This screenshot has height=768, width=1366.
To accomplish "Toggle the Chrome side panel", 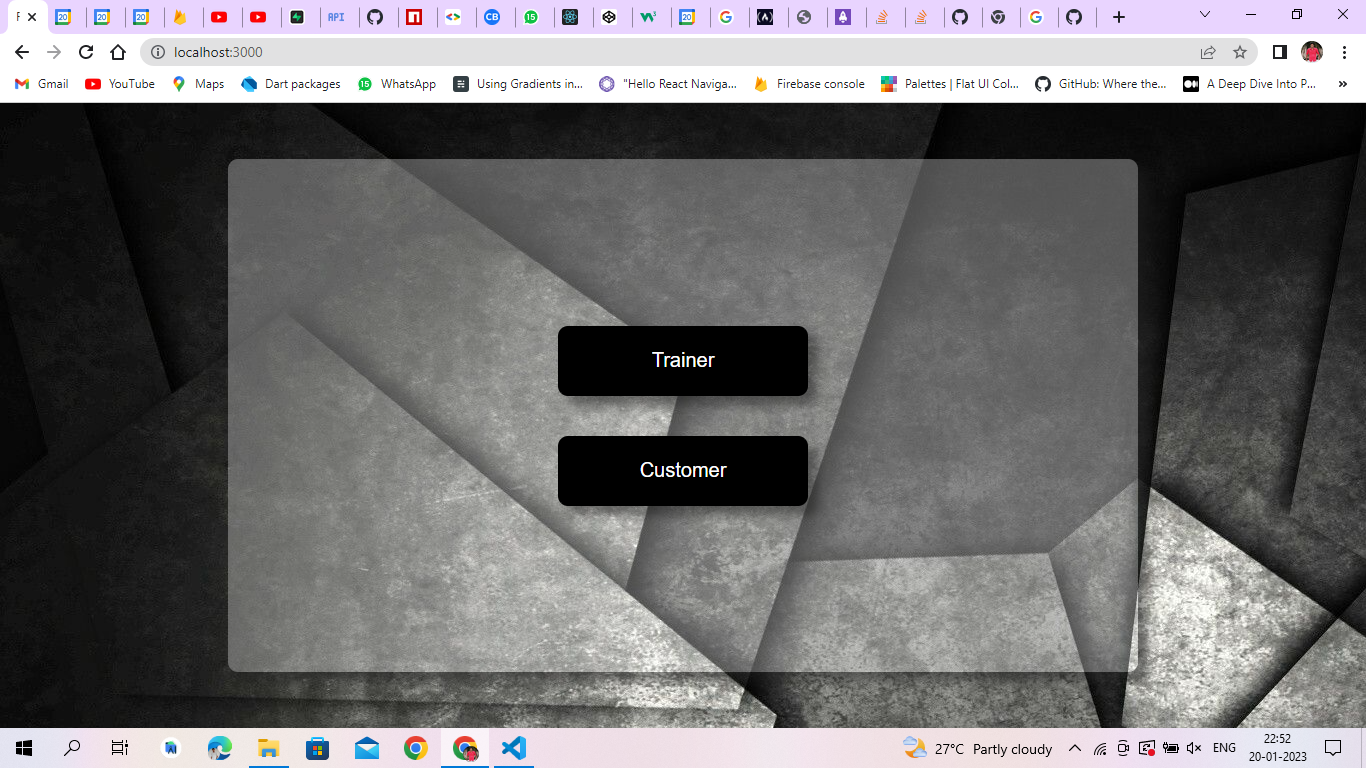I will [x=1279, y=52].
